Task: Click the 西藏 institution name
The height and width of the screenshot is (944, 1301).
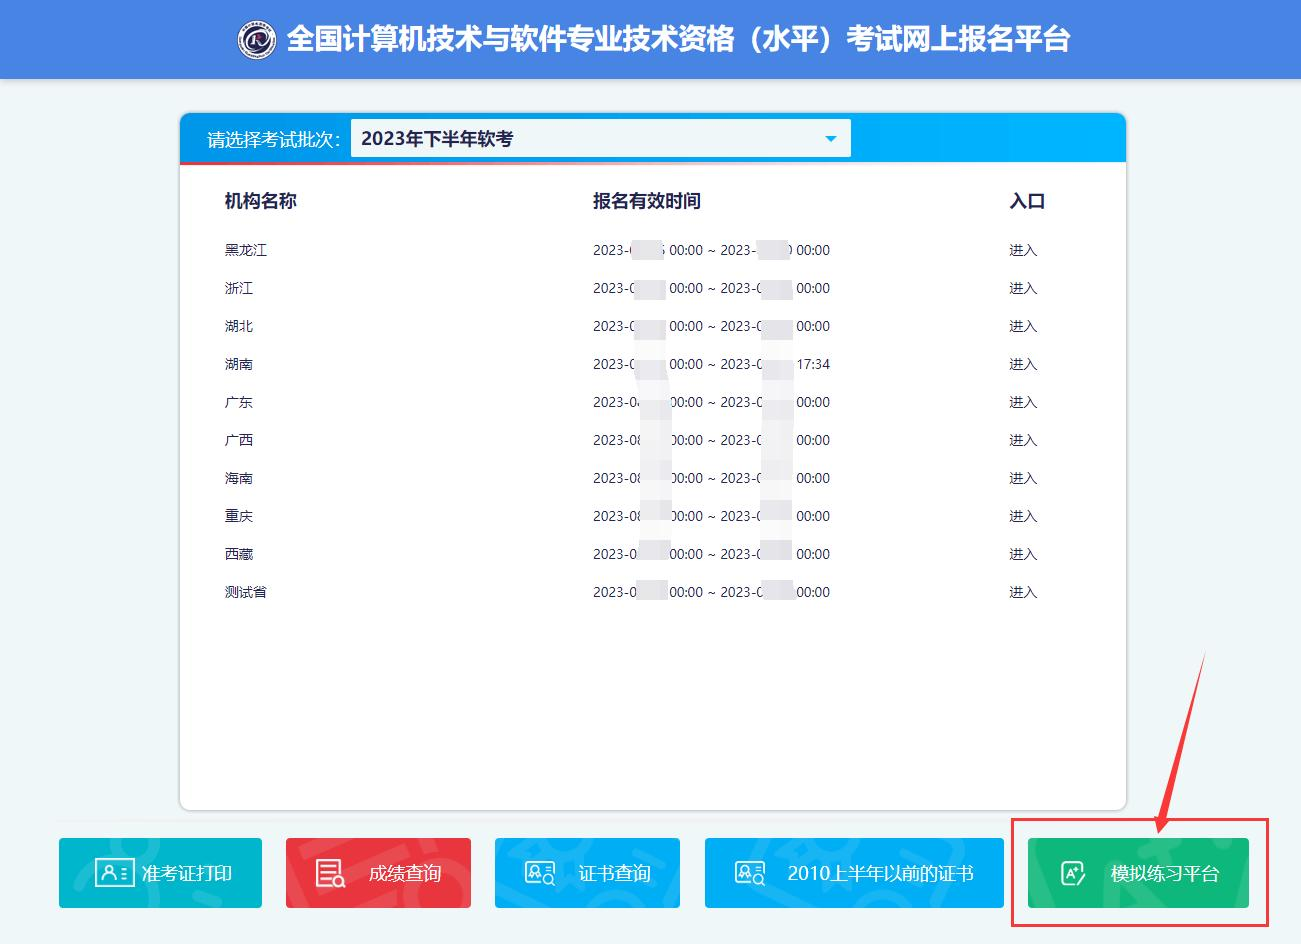Action: (239, 554)
